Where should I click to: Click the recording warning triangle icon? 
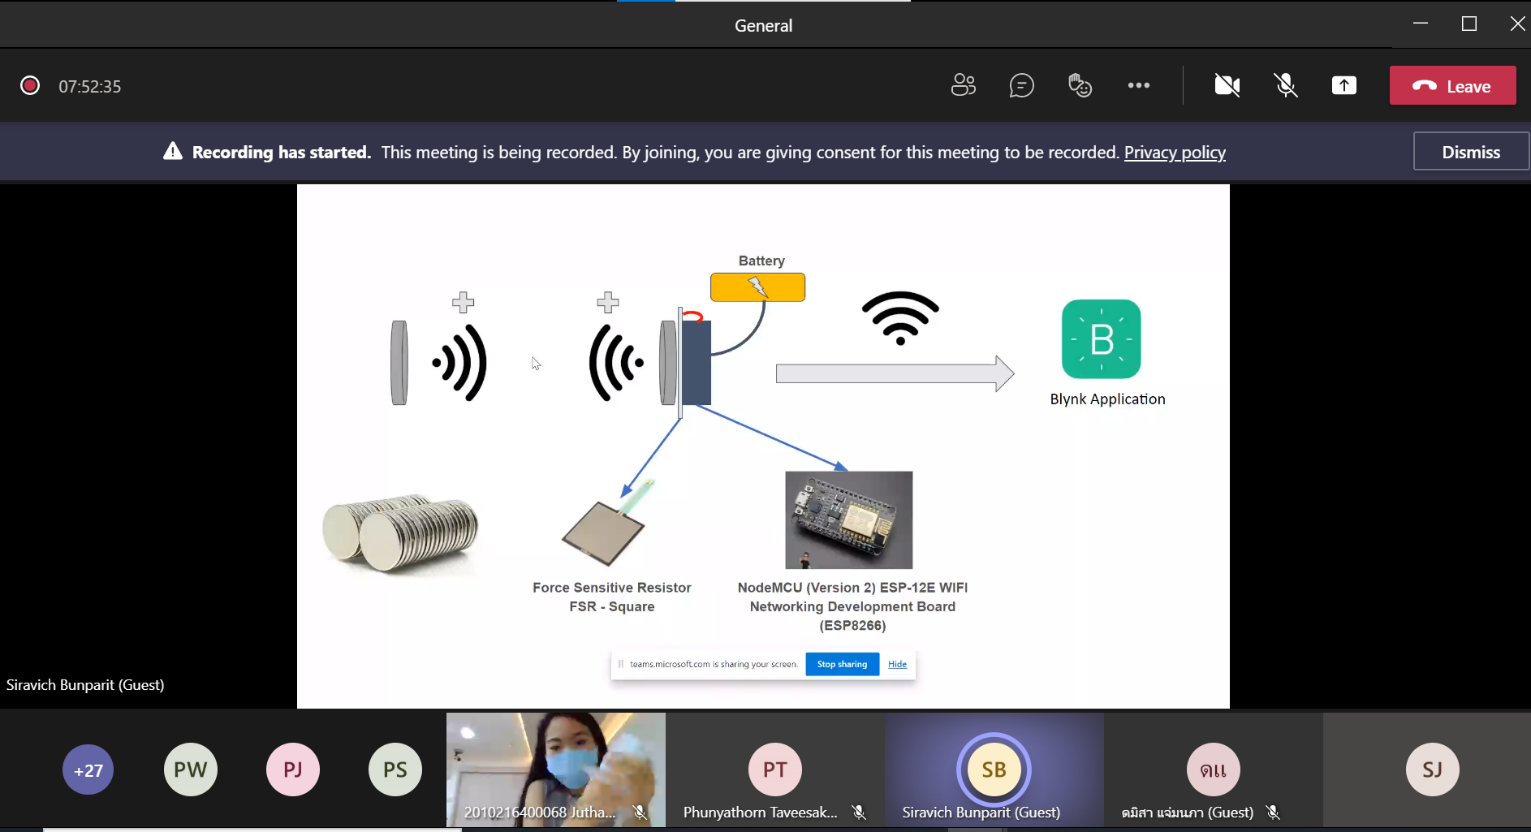(173, 151)
